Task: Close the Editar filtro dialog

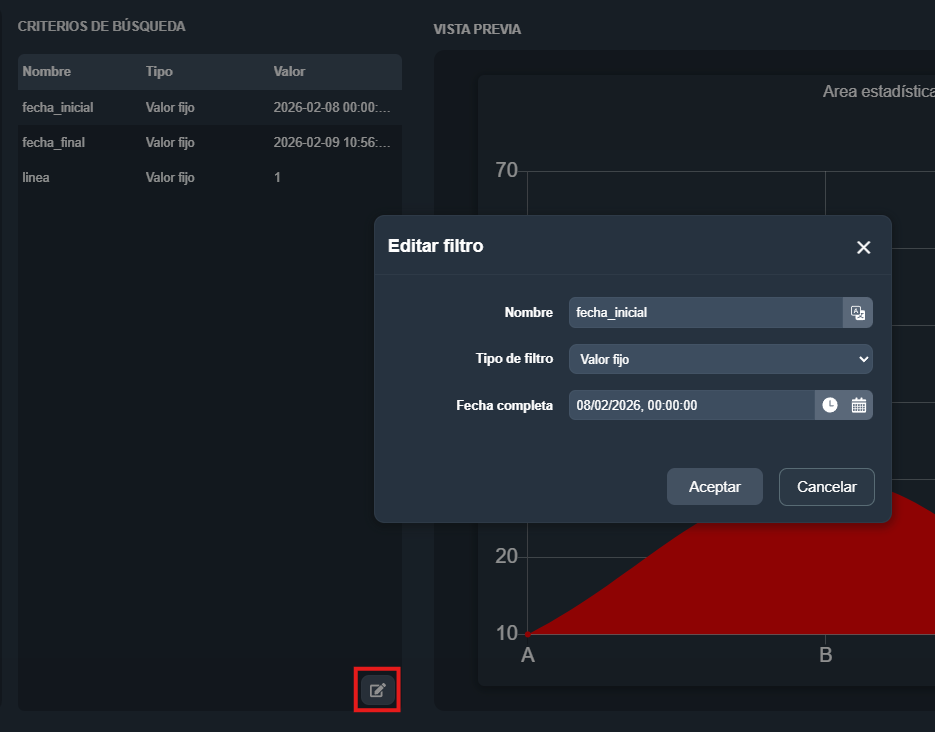Action: click(x=863, y=247)
